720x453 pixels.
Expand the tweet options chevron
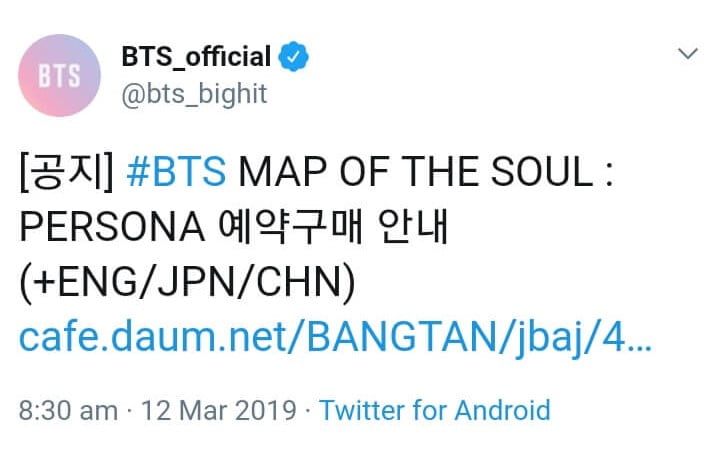[687, 54]
